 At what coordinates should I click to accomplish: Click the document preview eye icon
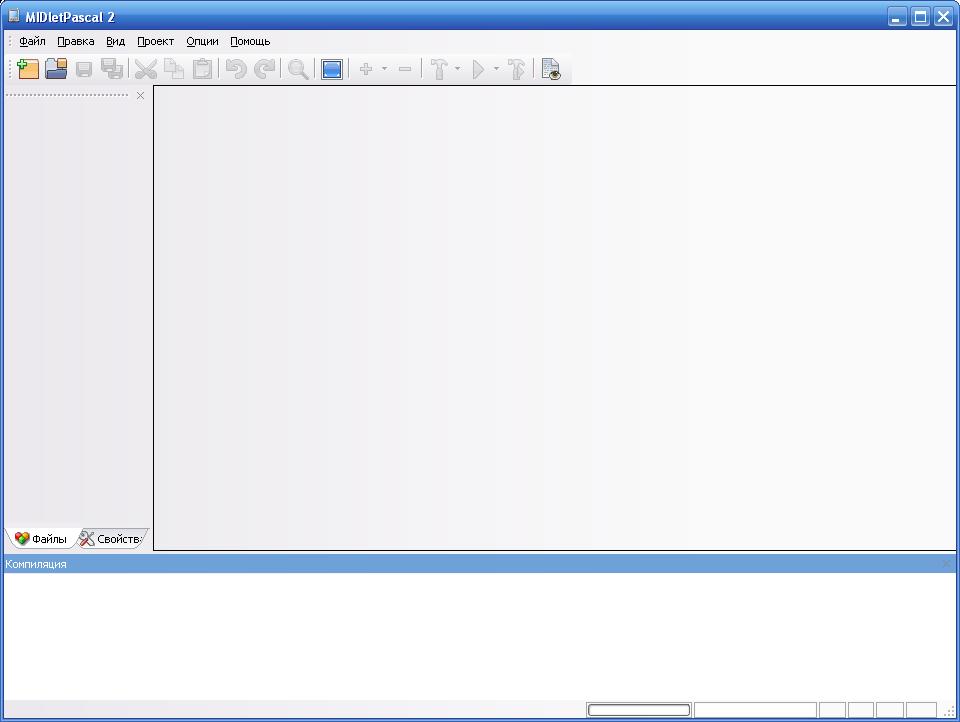tap(551, 69)
